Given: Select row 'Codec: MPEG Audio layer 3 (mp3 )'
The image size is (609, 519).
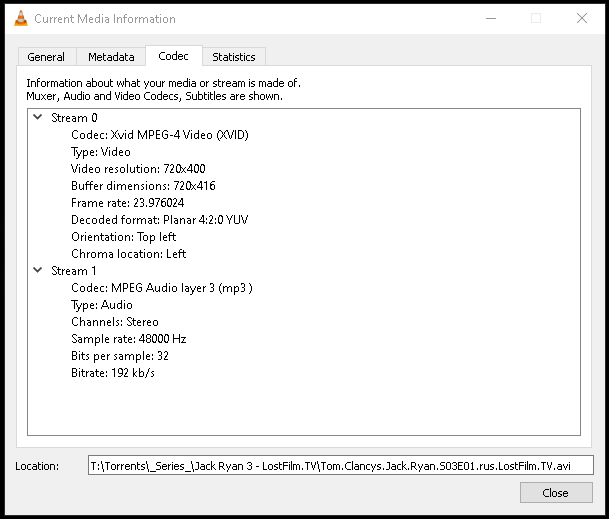Looking at the screenshot, I should [162, 288].
